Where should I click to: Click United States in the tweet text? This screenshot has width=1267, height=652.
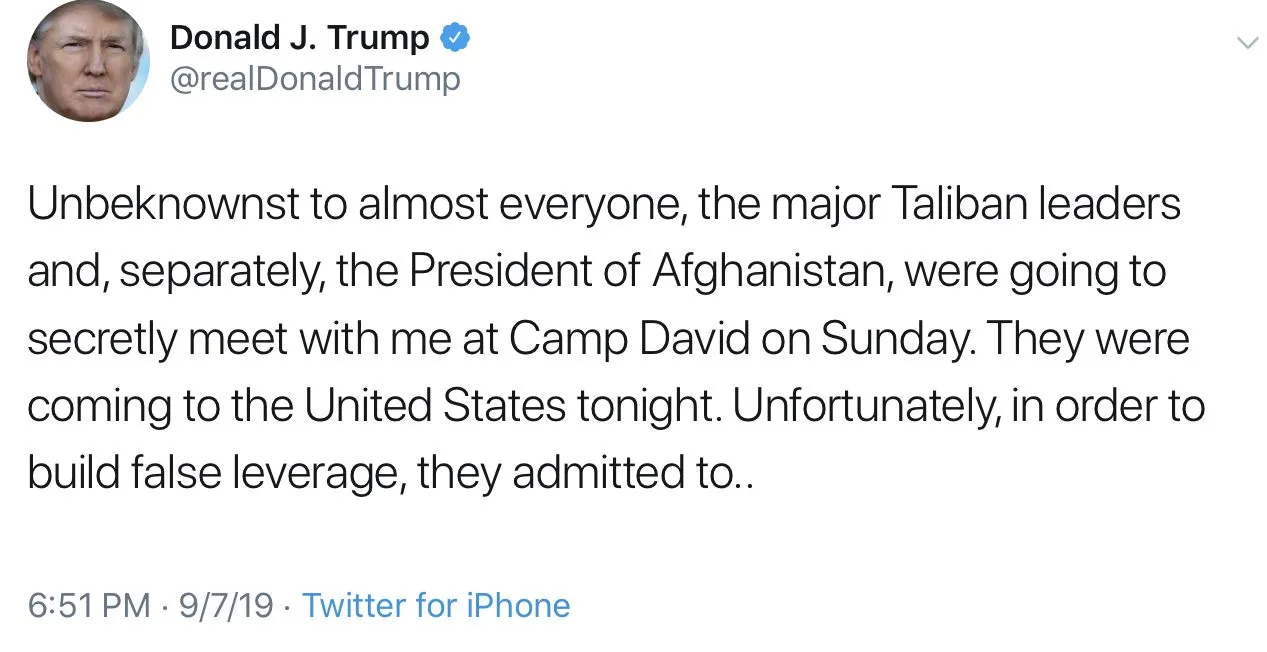[x=434, y=406]
